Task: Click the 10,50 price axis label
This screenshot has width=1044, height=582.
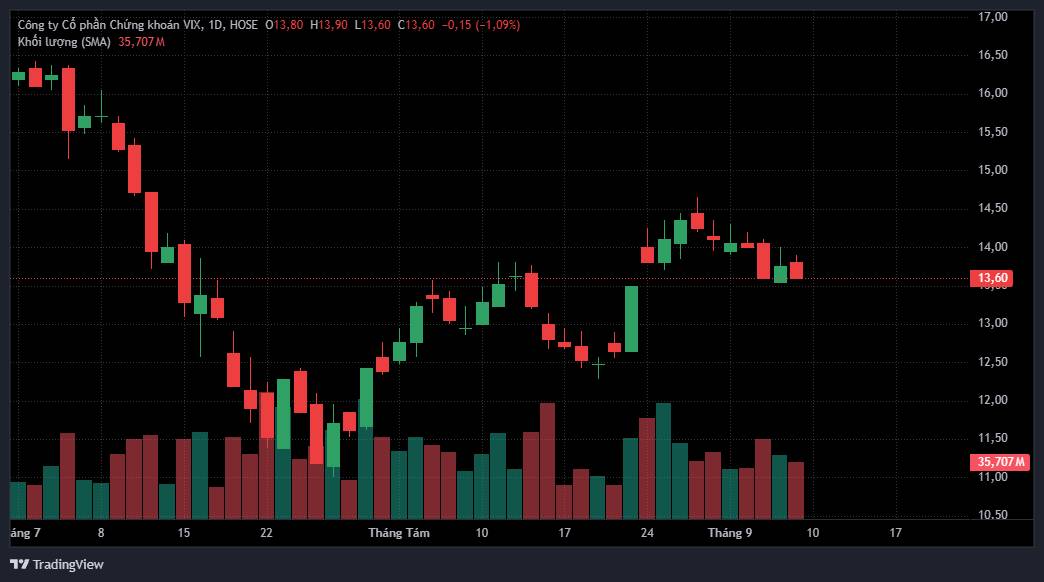Action: [993, 515]
